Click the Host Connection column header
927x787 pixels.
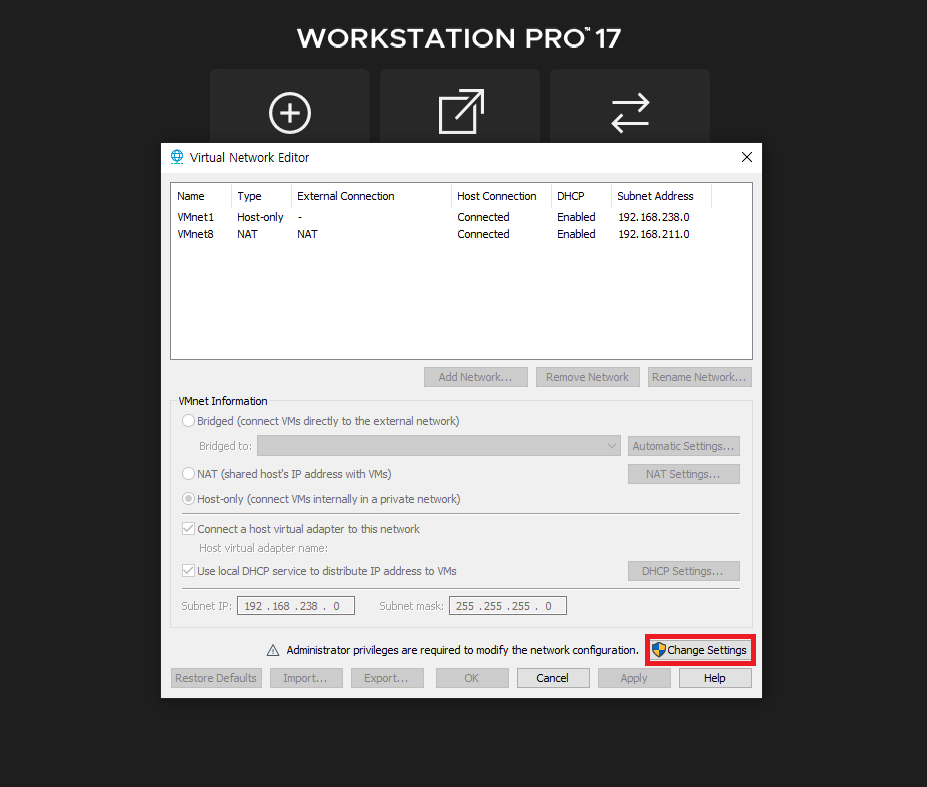501,196
